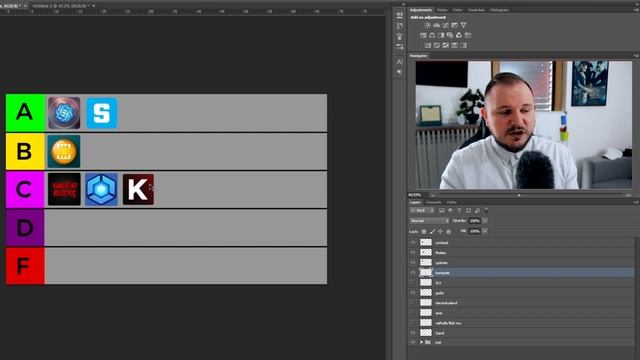
Task: Click the Fill percentage field
Action: [475, 231]
